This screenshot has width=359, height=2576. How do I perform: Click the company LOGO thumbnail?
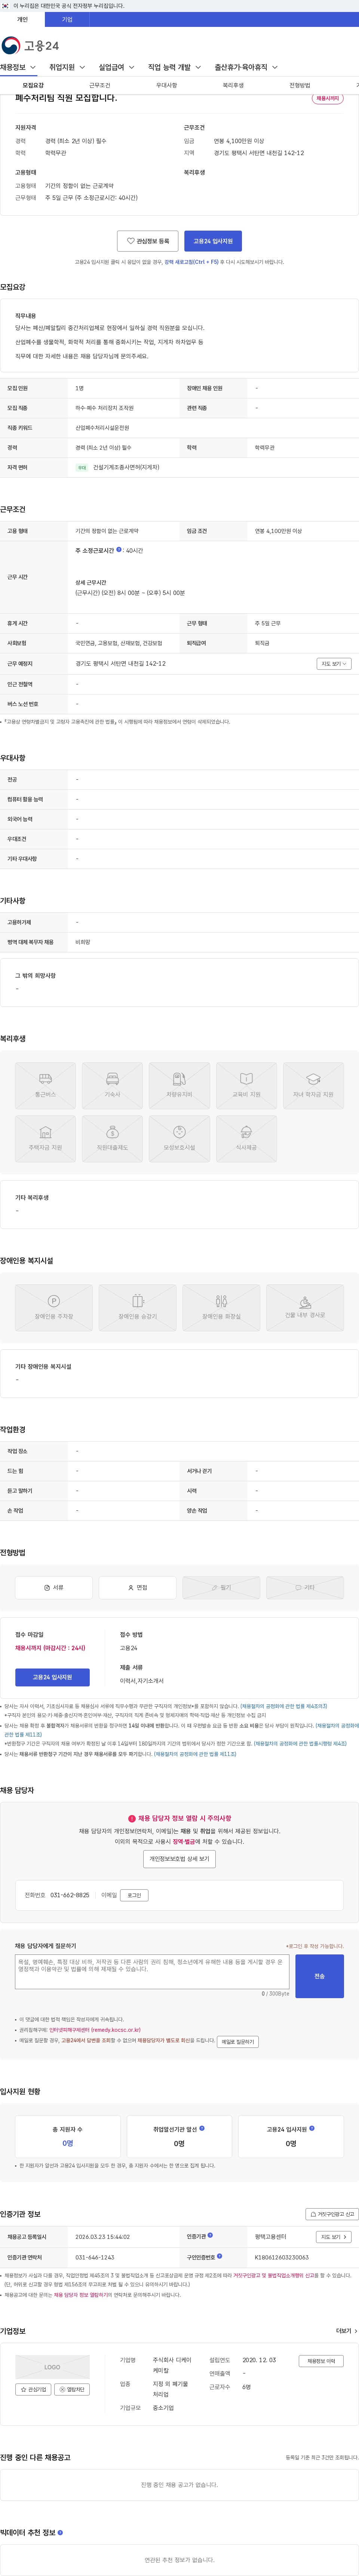tap(52, 2367)
